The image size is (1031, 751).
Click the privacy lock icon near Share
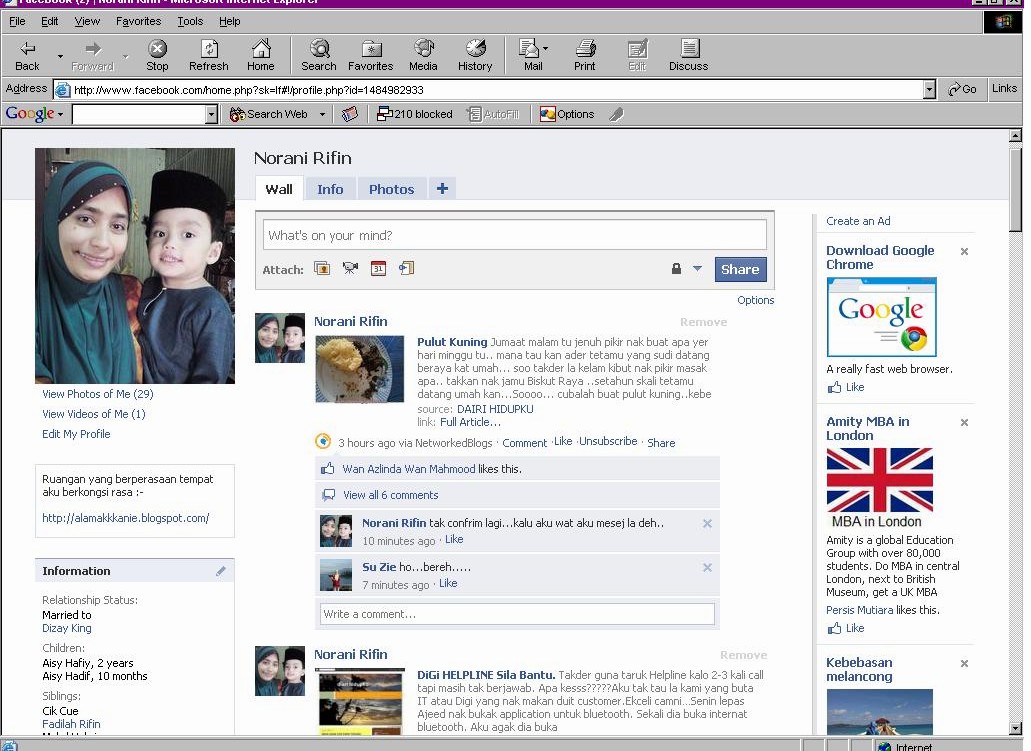click(x=676, y=268)
